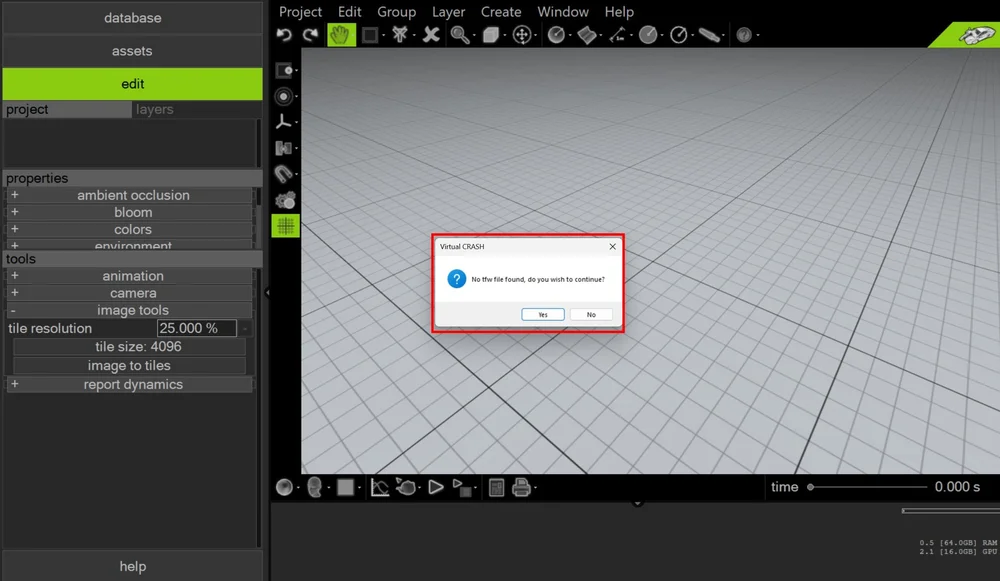Open the Create menu
The width and height of the screenshot is (1000, 581).
[501, 11]
